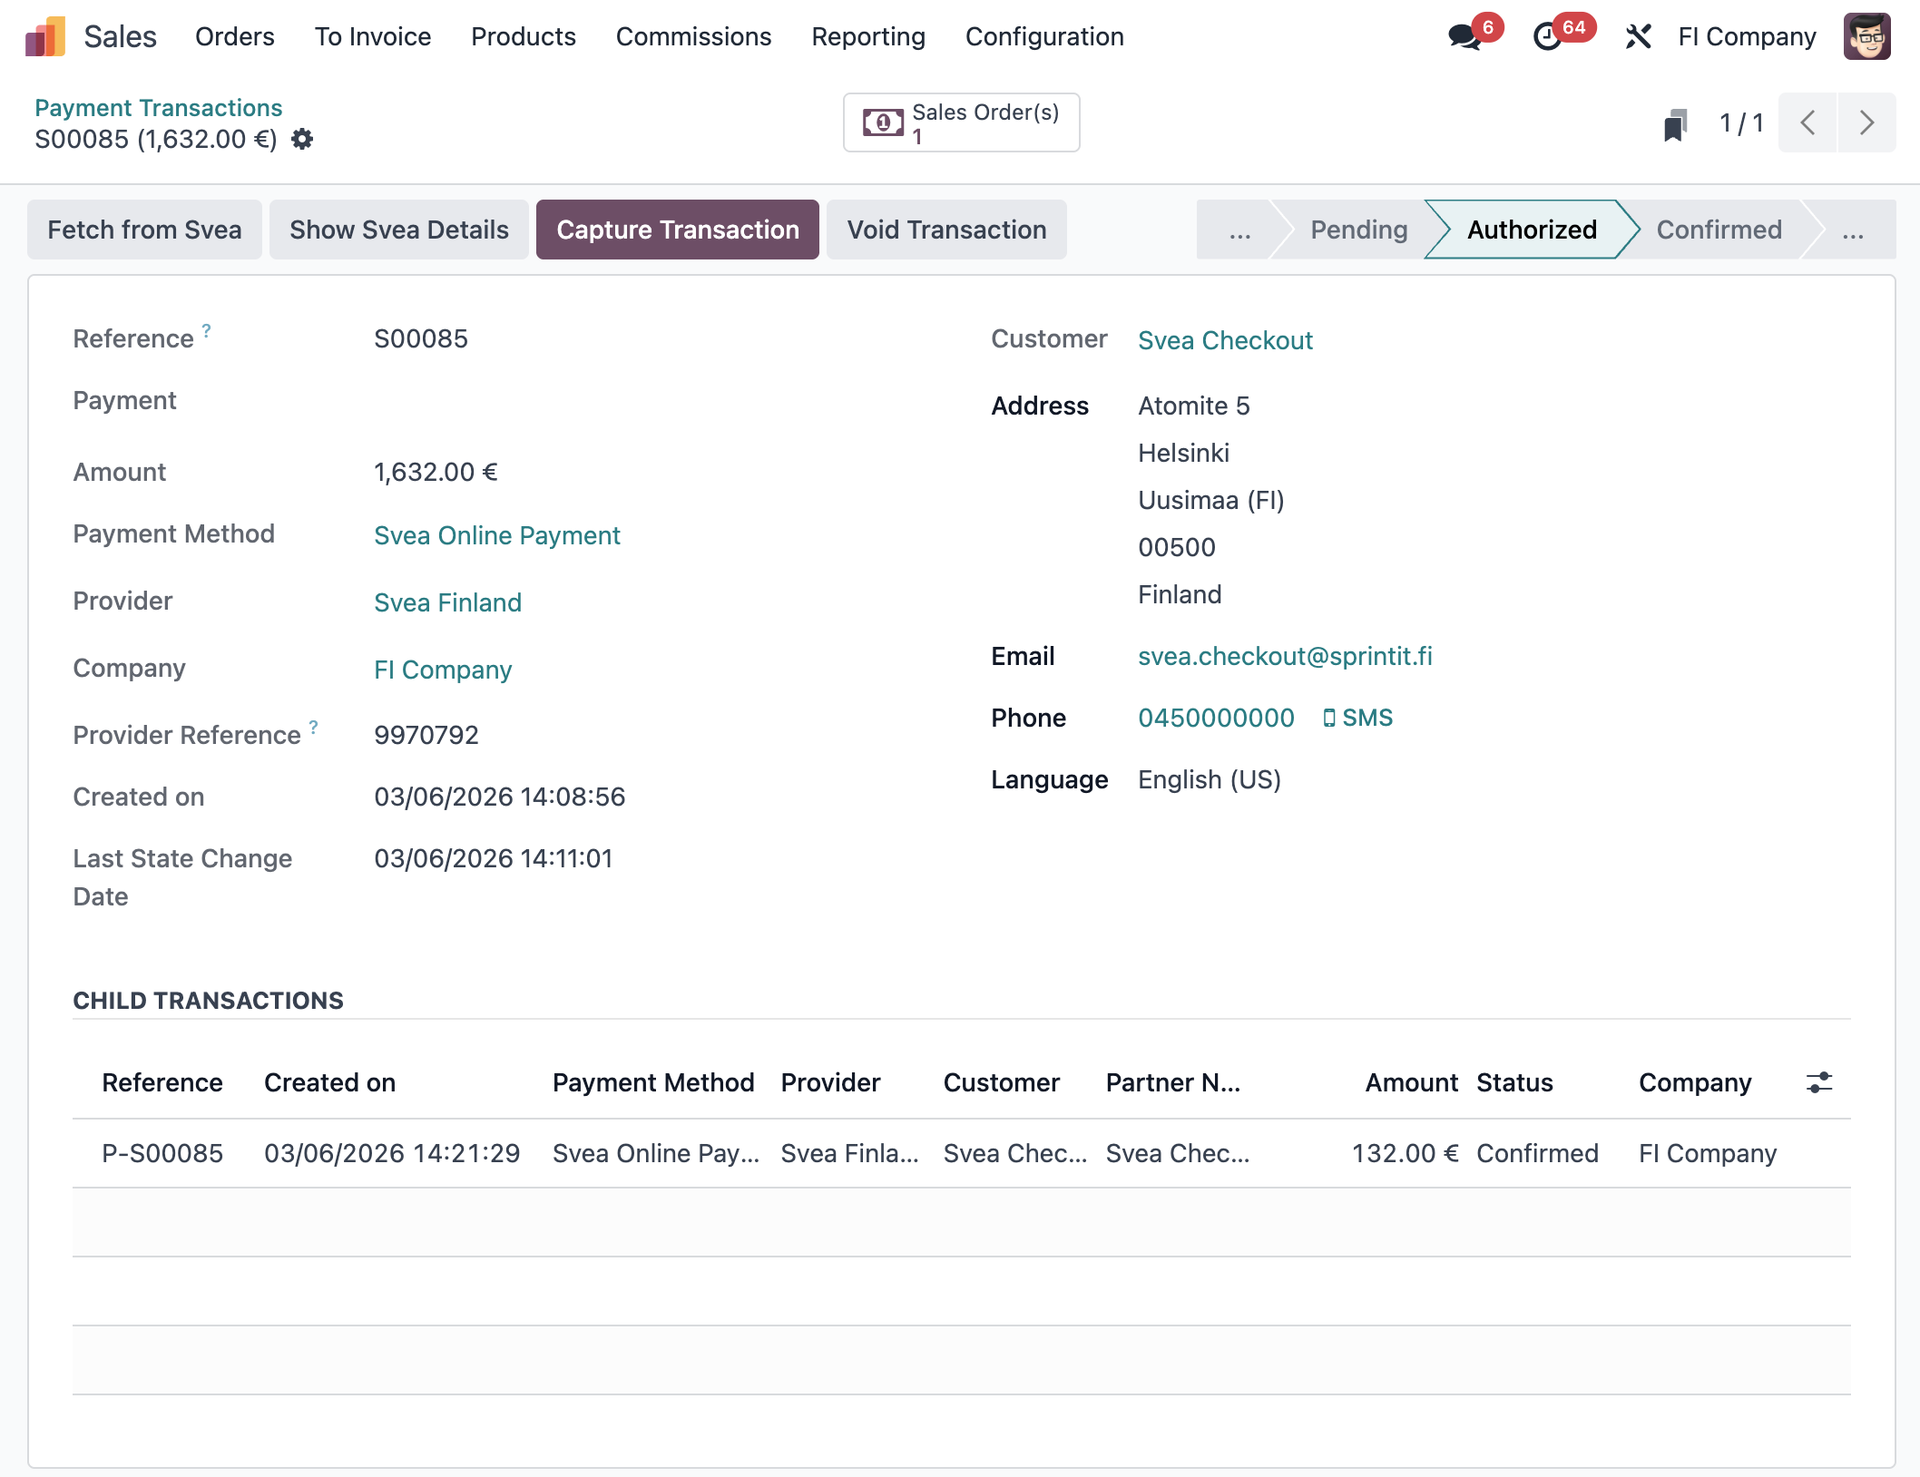Viewport: 1920px width, 1477px height.
Task: Sort child transactions by Status column
Action: pos(1515,1083)
